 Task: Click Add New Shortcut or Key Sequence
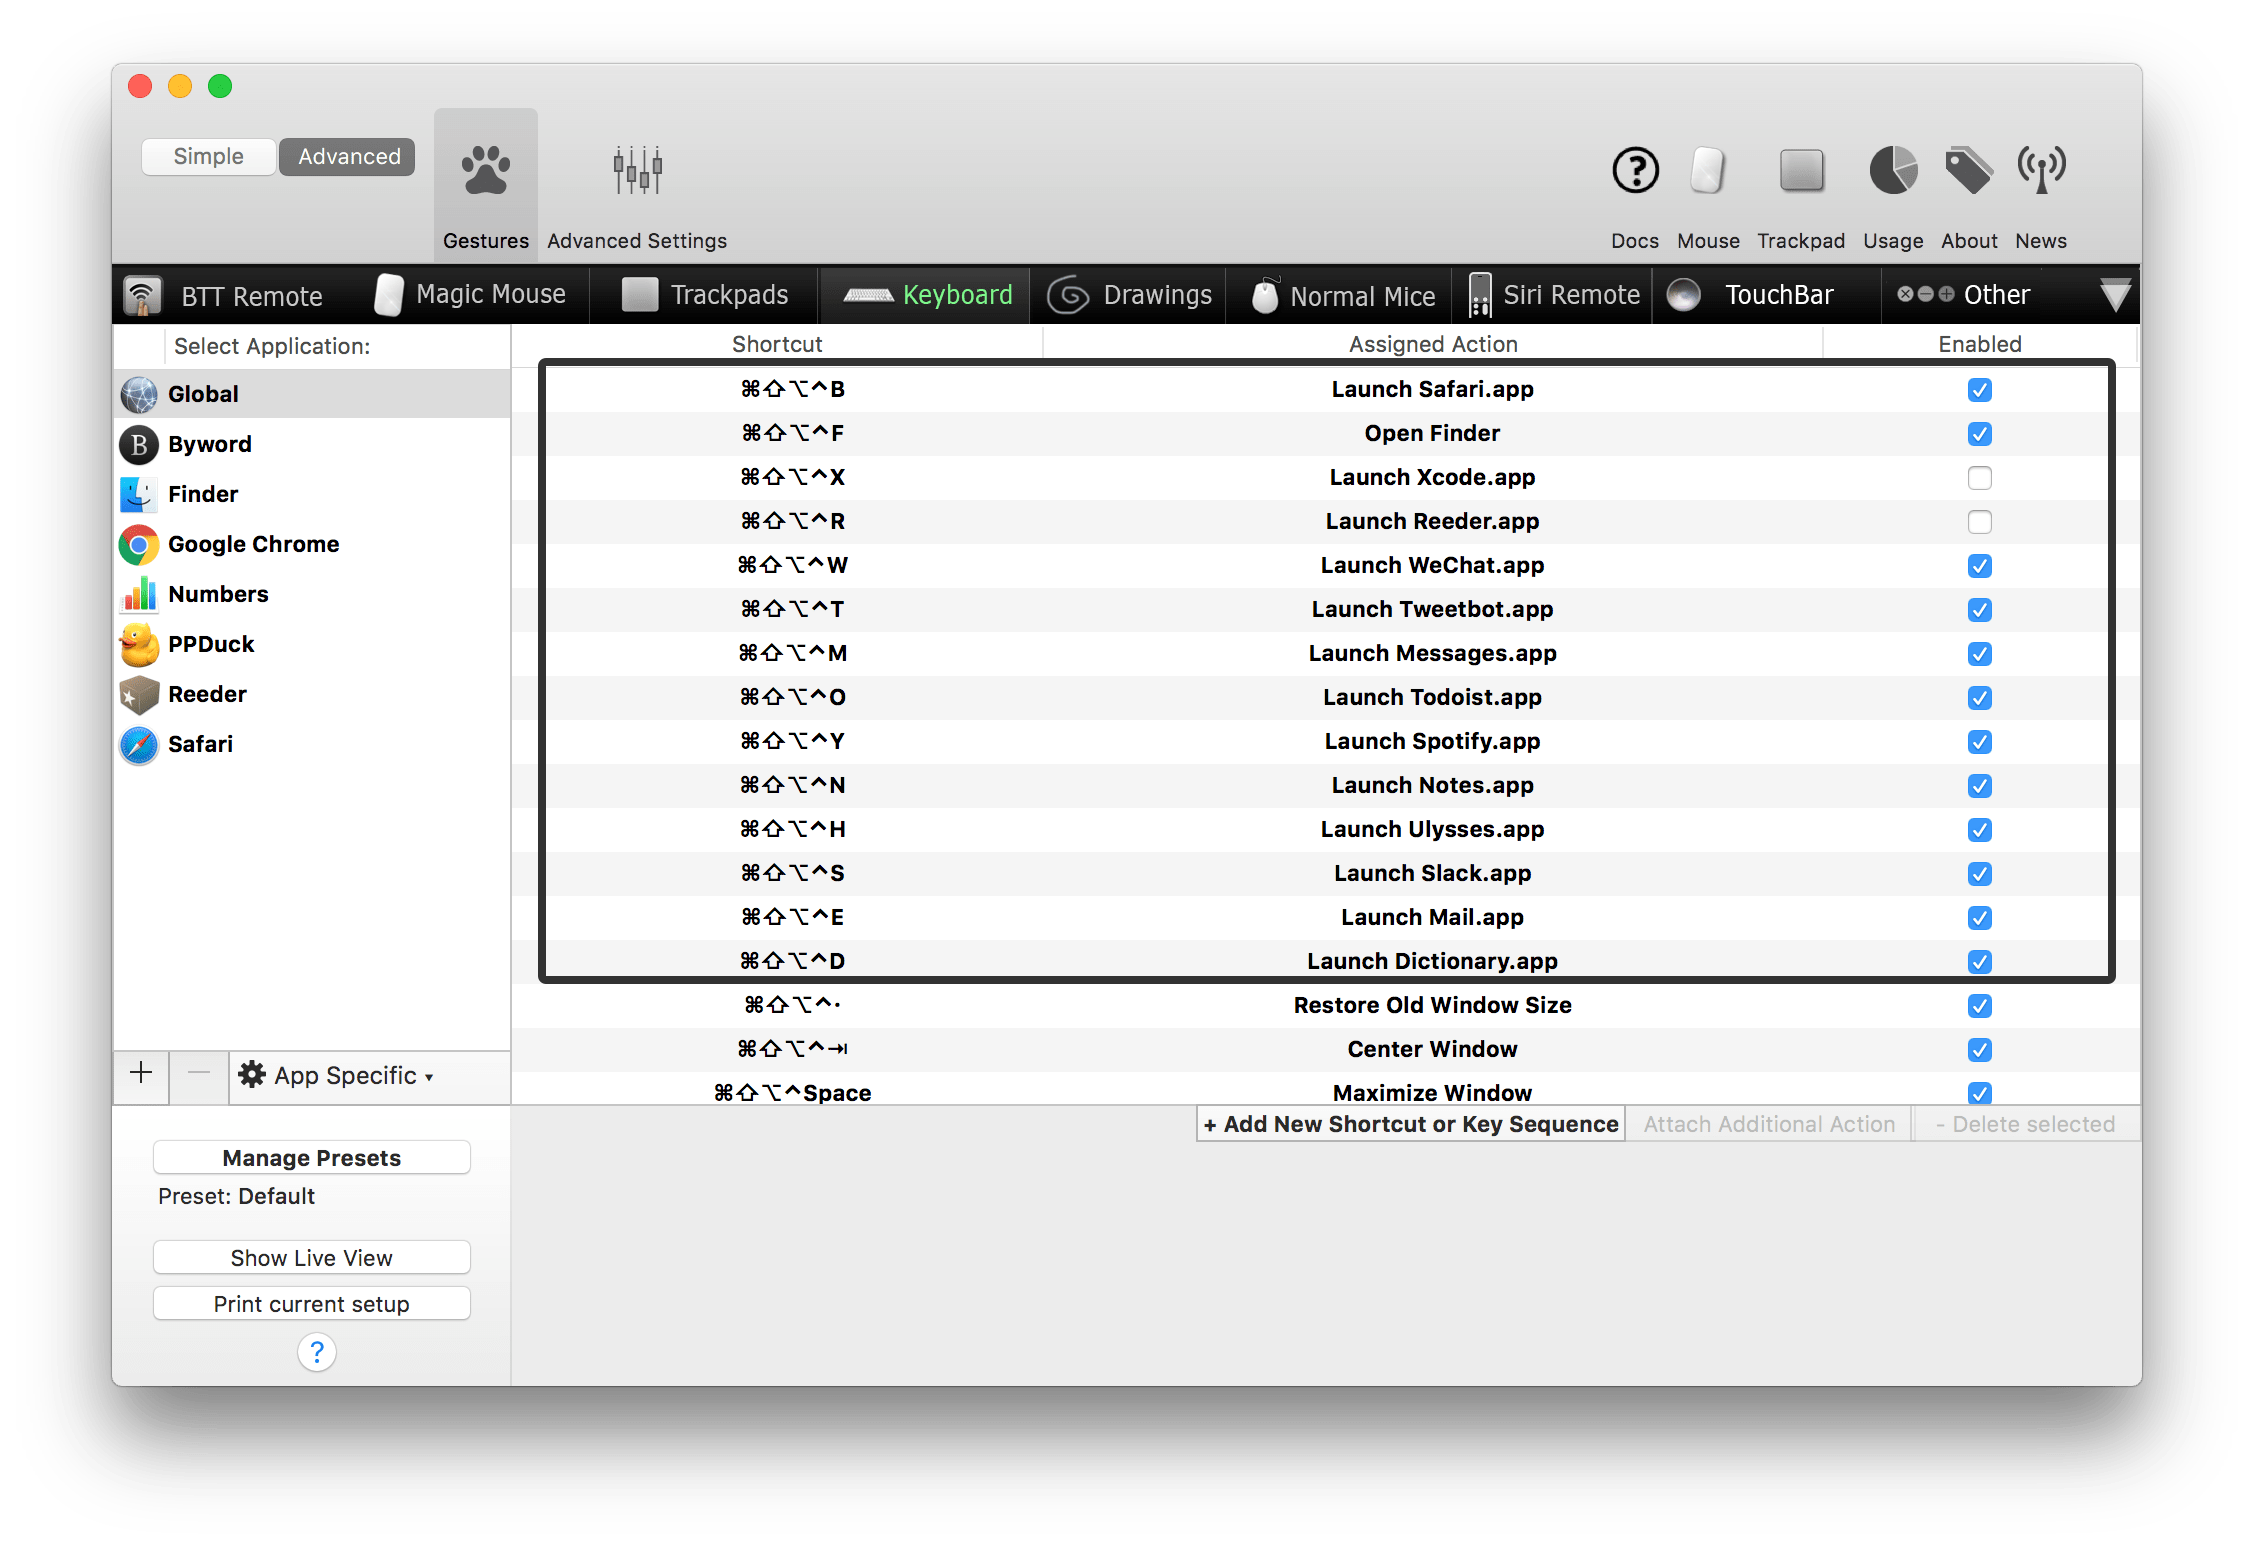1410,1124
